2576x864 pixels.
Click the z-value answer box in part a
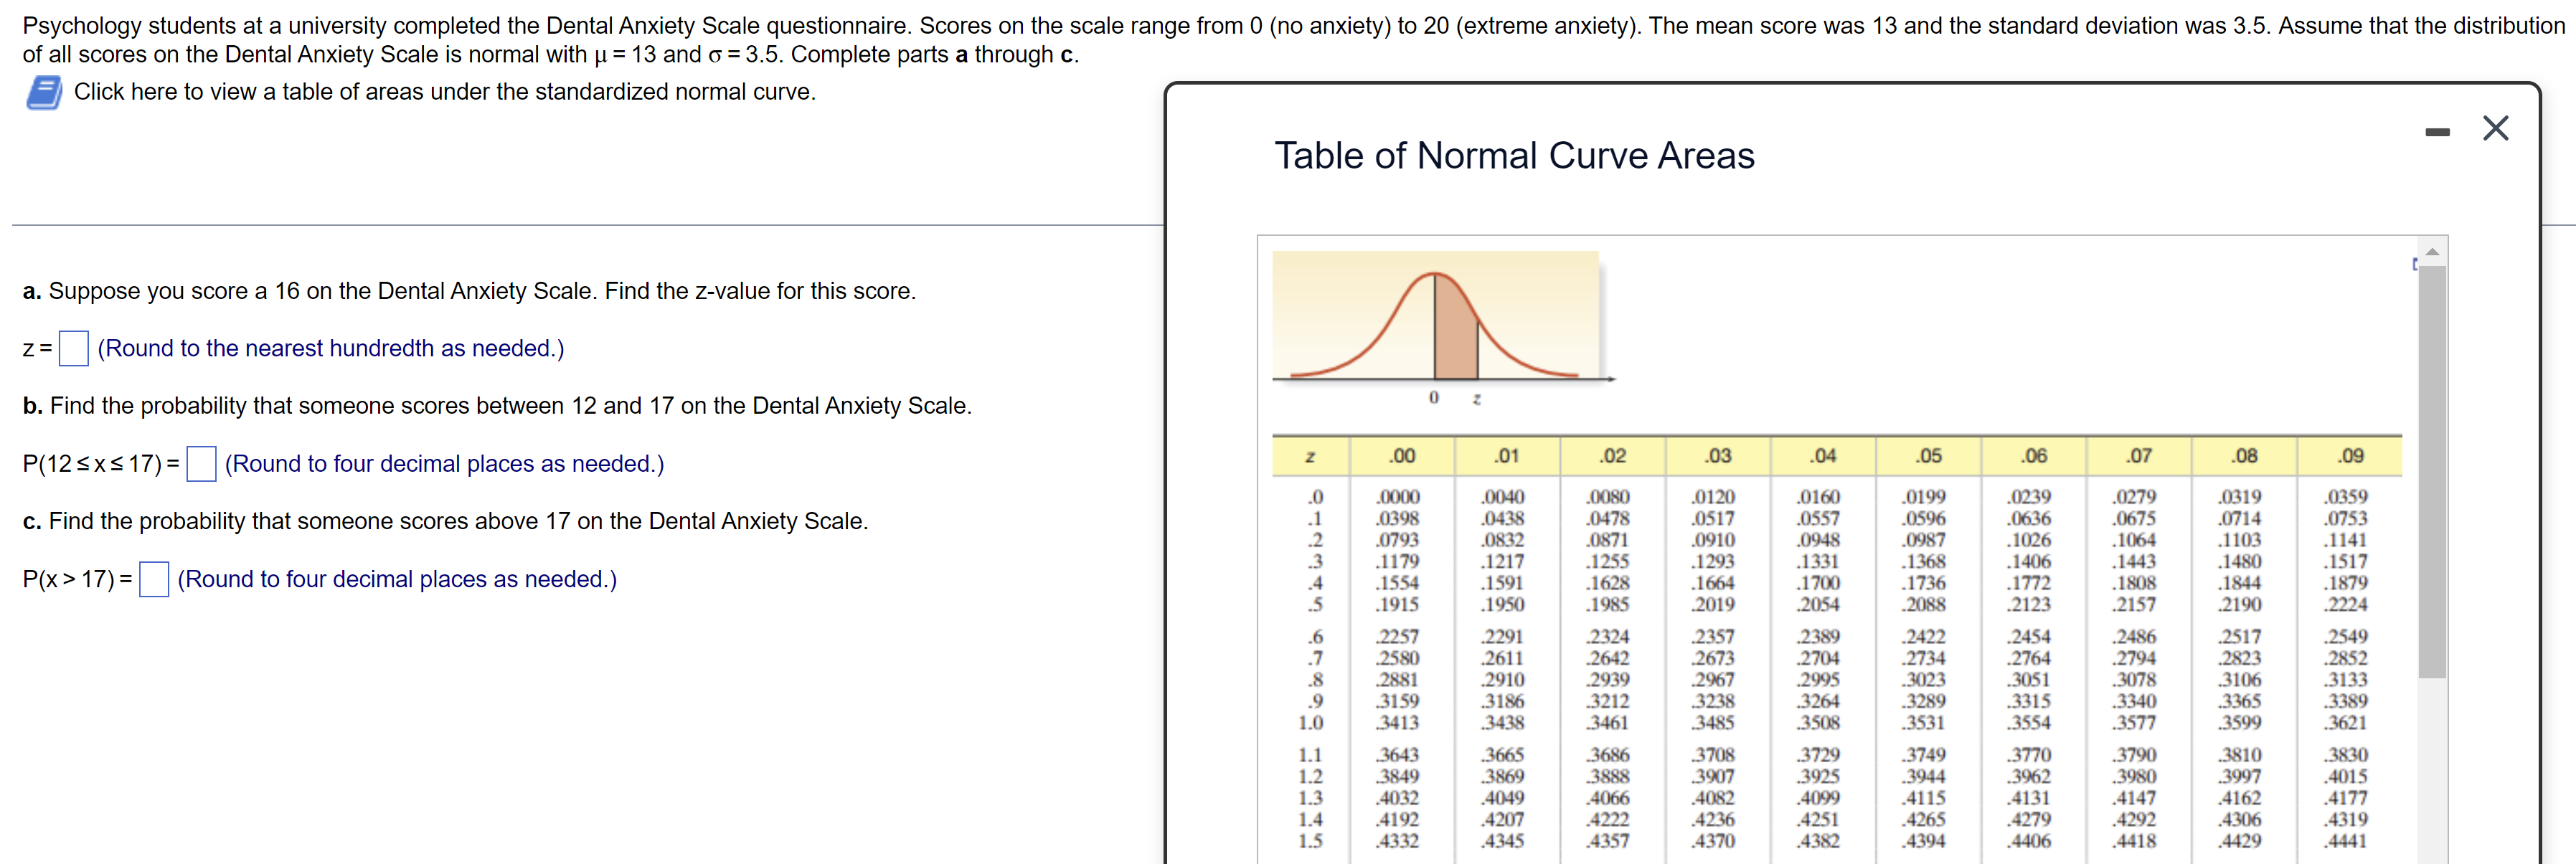pyautogui.click(x=74, y=349)
